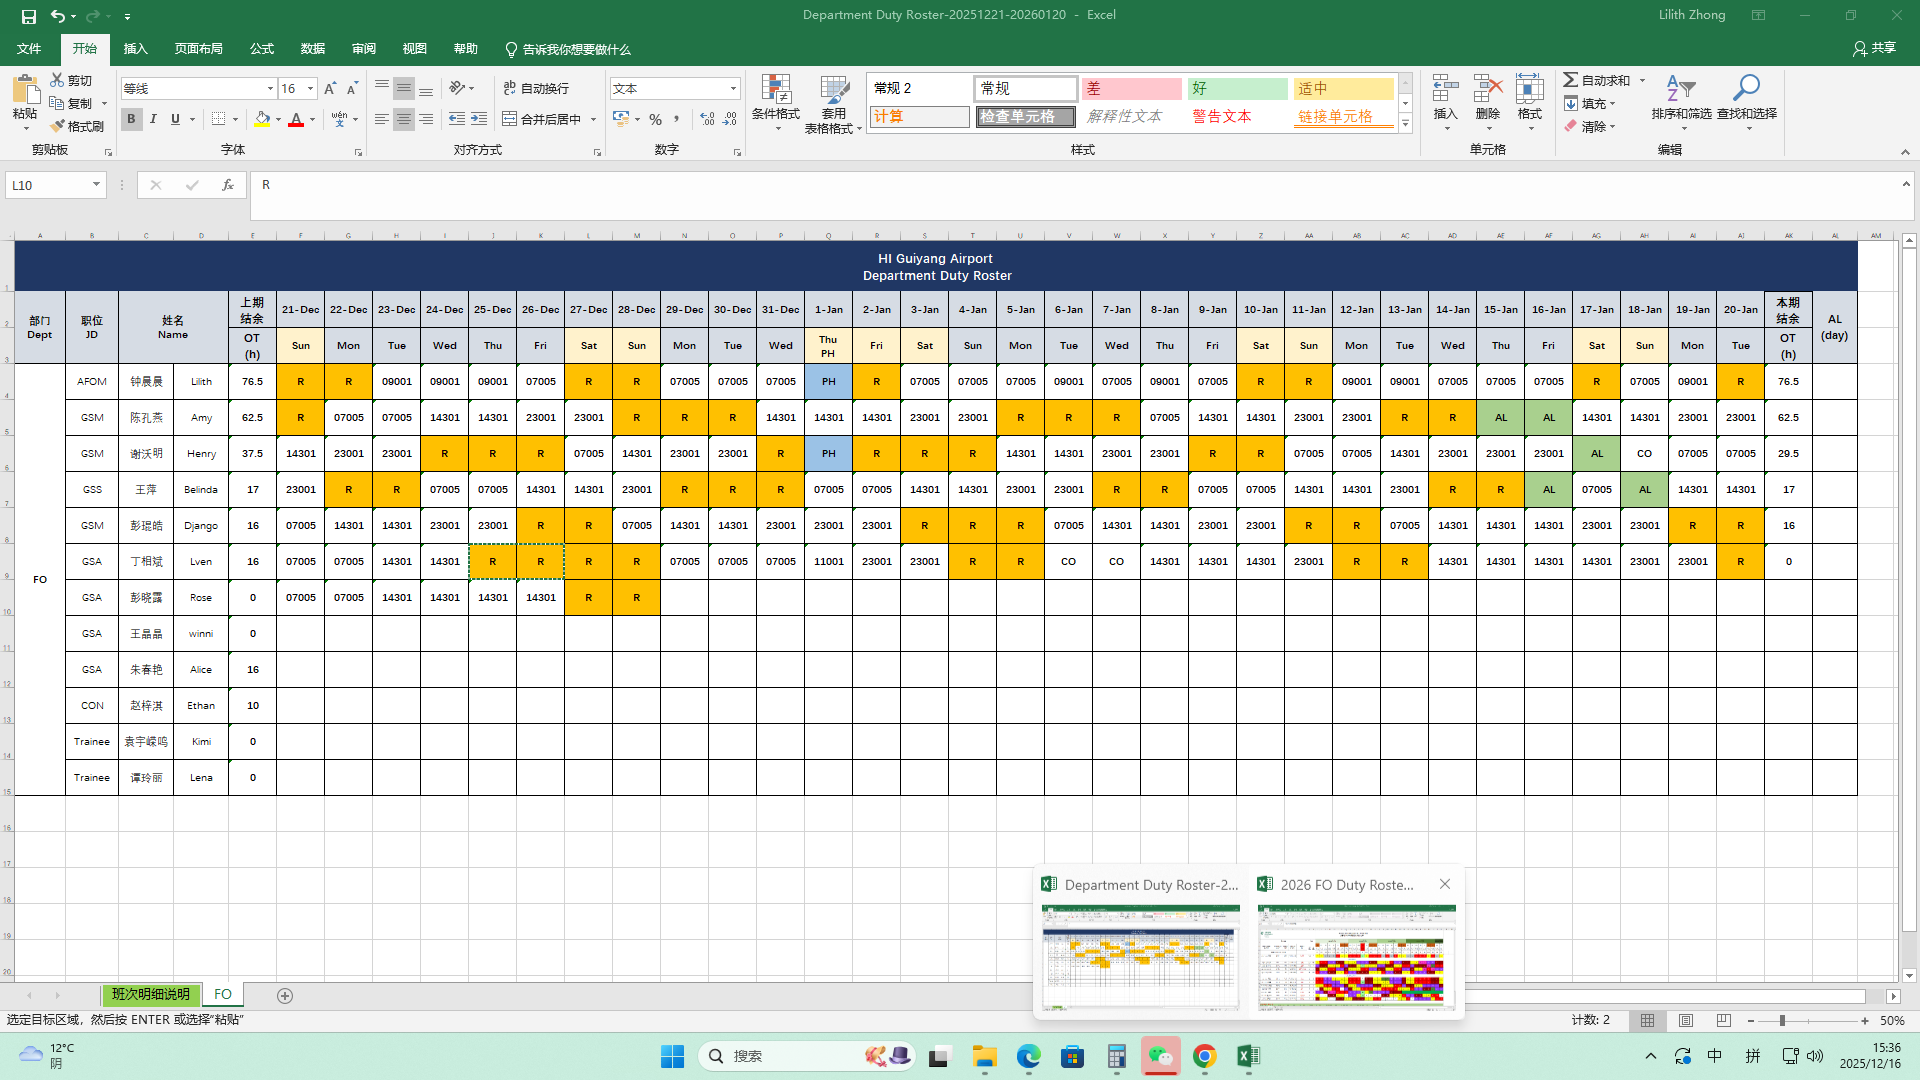The width and height of the screenshot is (1920, 1080).
Task: Add a new sheet with plus button
Action: [285, 996]
